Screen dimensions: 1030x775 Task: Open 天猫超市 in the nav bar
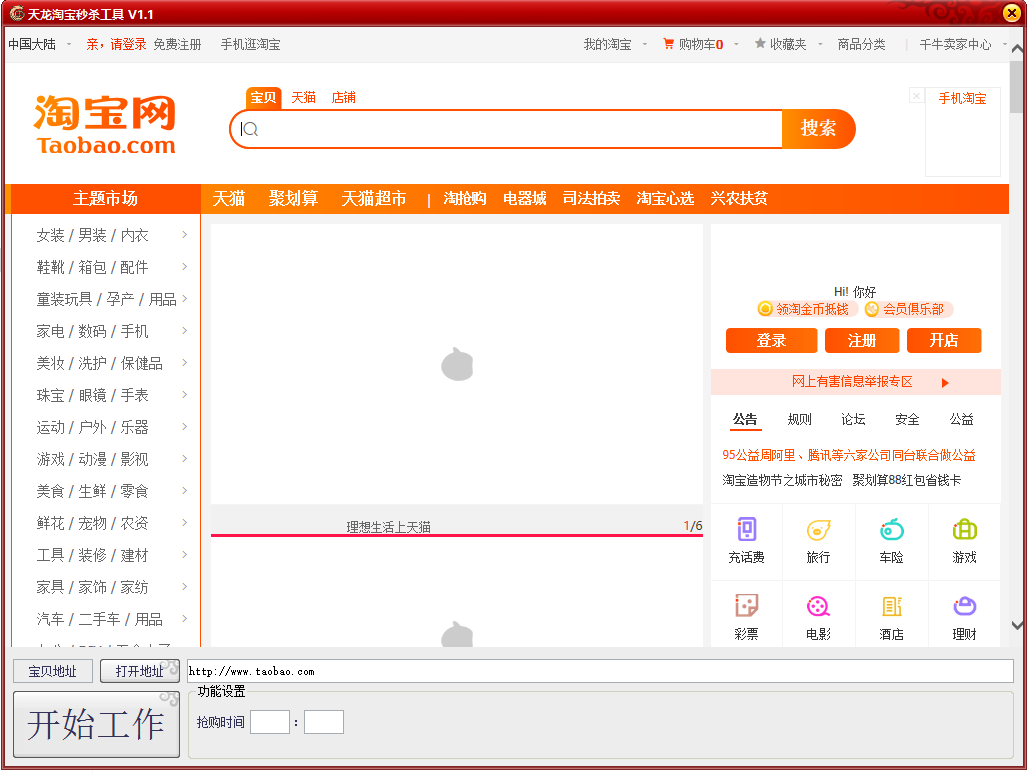click(x=374, y=198)
